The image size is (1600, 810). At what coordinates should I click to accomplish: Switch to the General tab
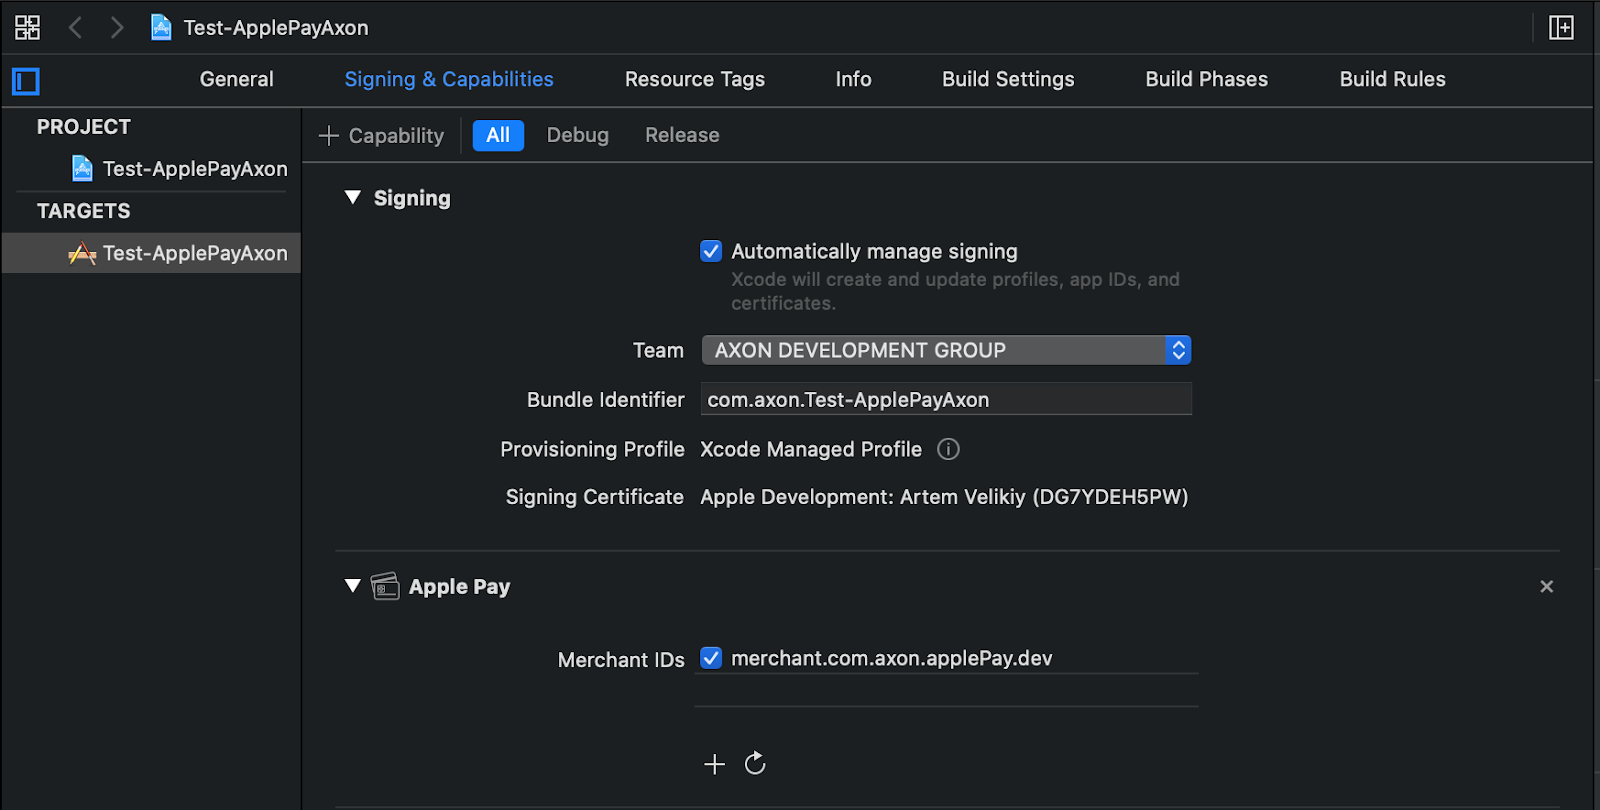coord(236,79)
